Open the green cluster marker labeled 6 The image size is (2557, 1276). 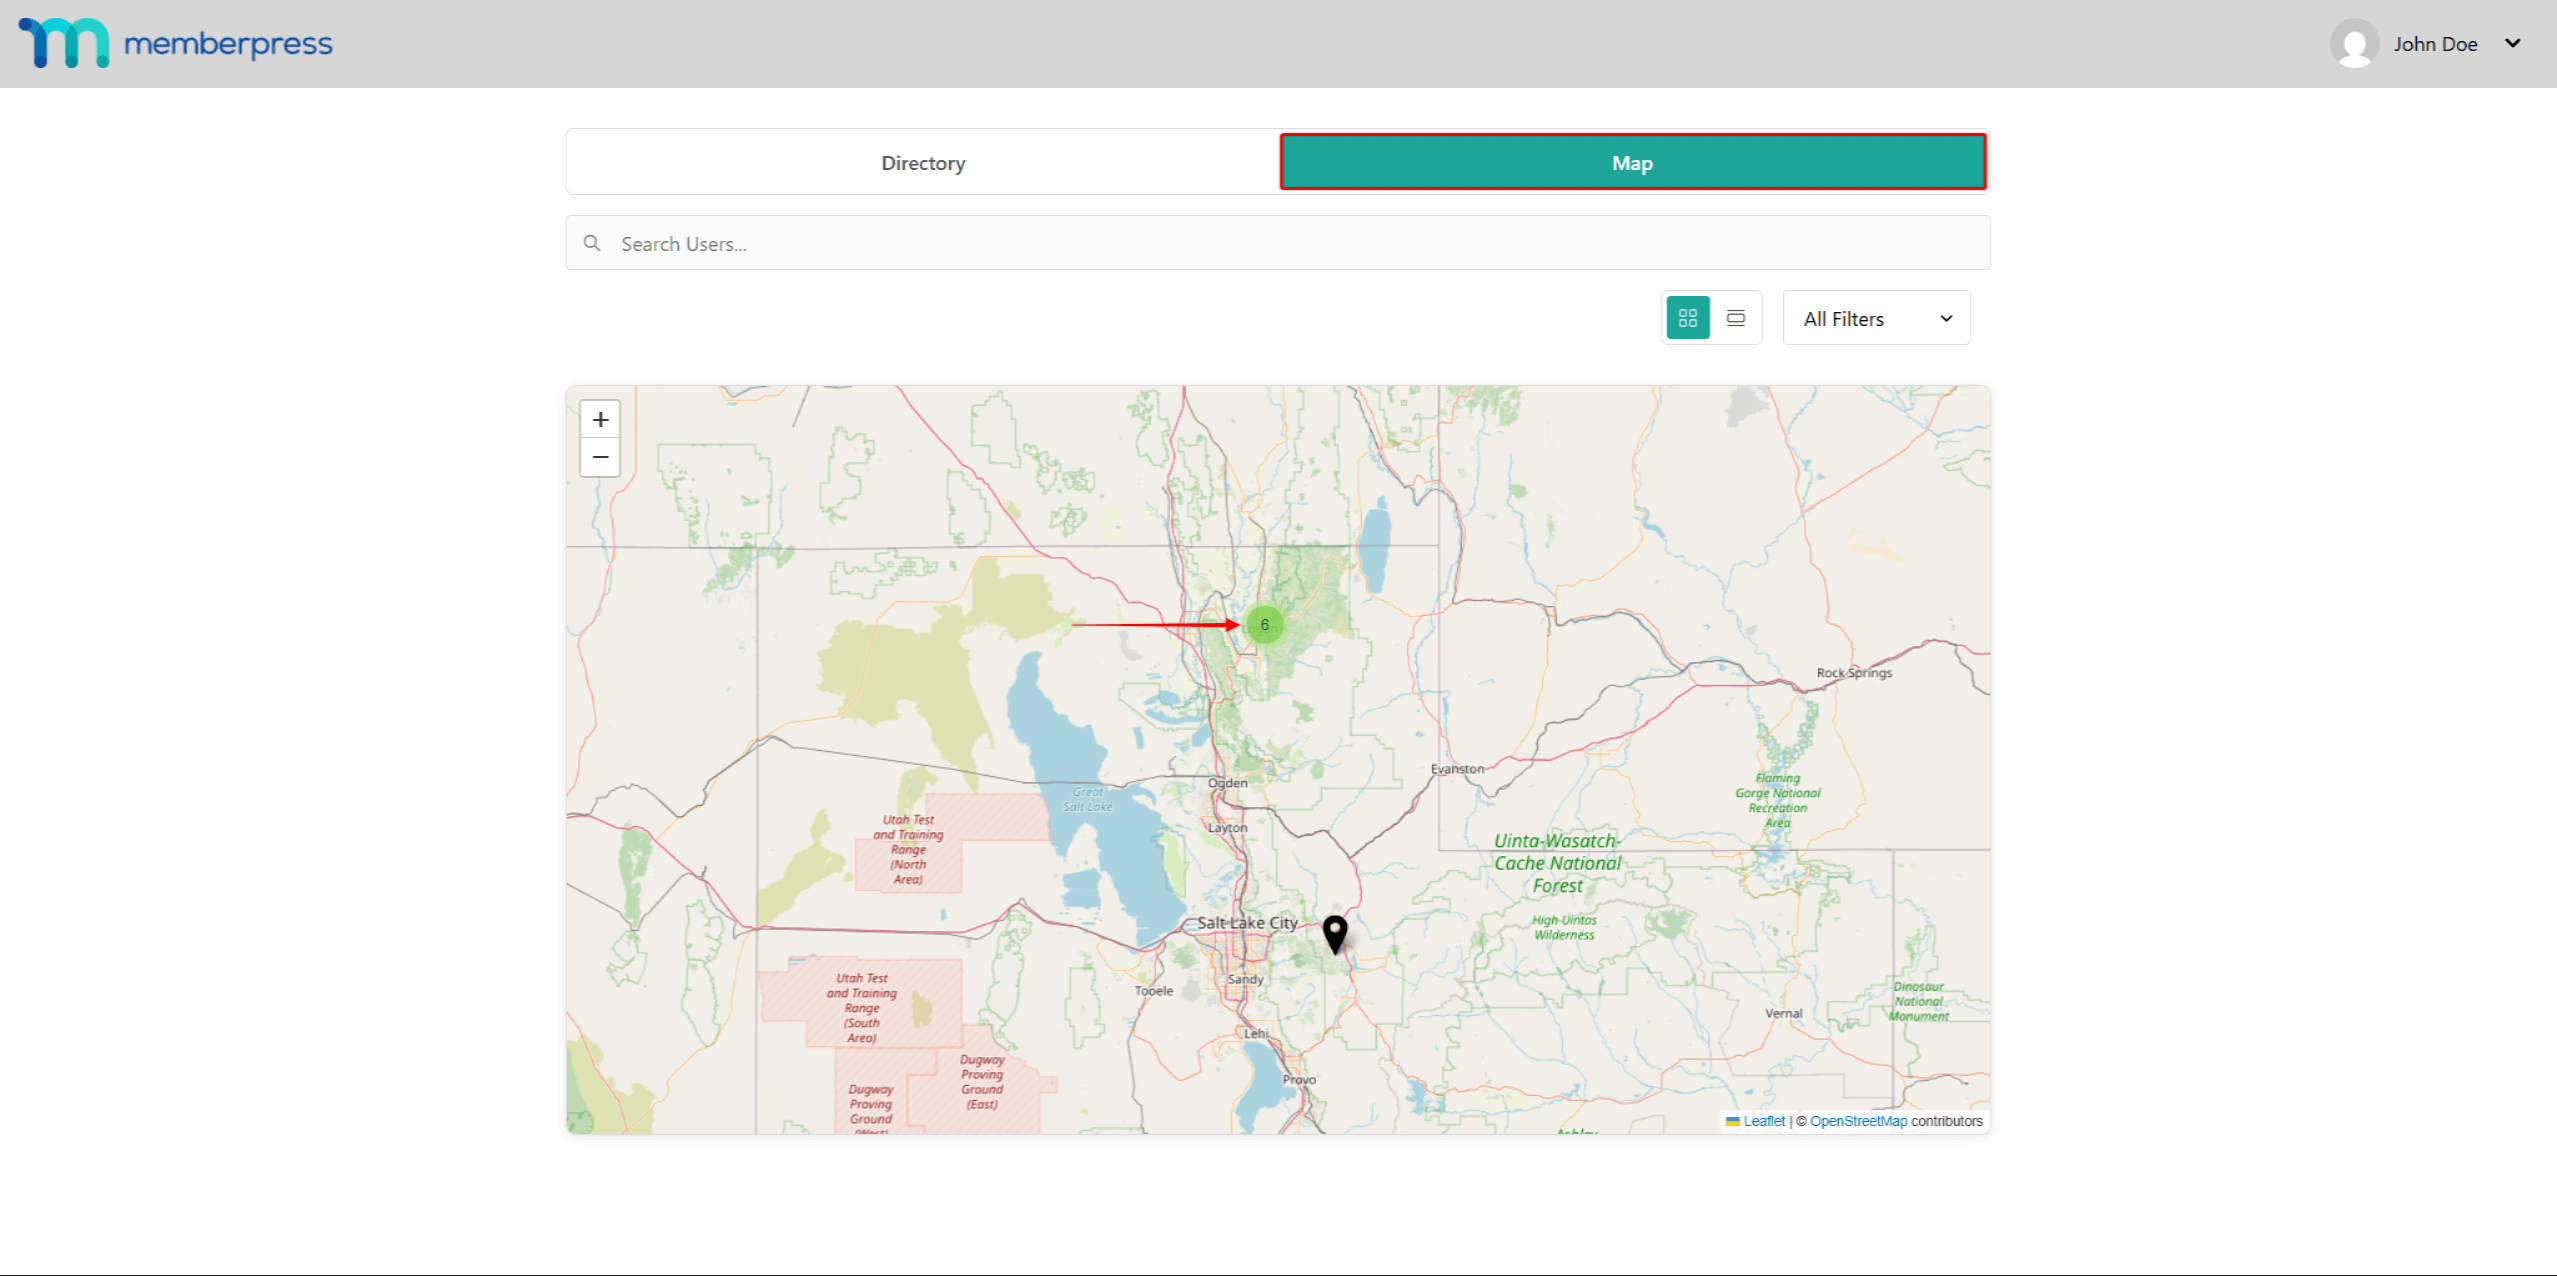tap(1264, 625)
